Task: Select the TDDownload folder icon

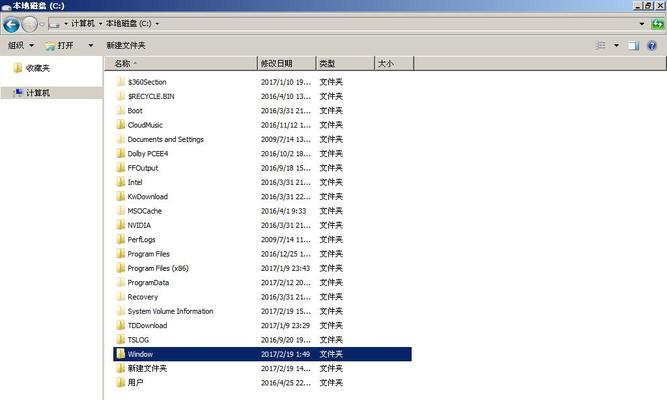Action: pyautogui.click(x=121, y=325)
